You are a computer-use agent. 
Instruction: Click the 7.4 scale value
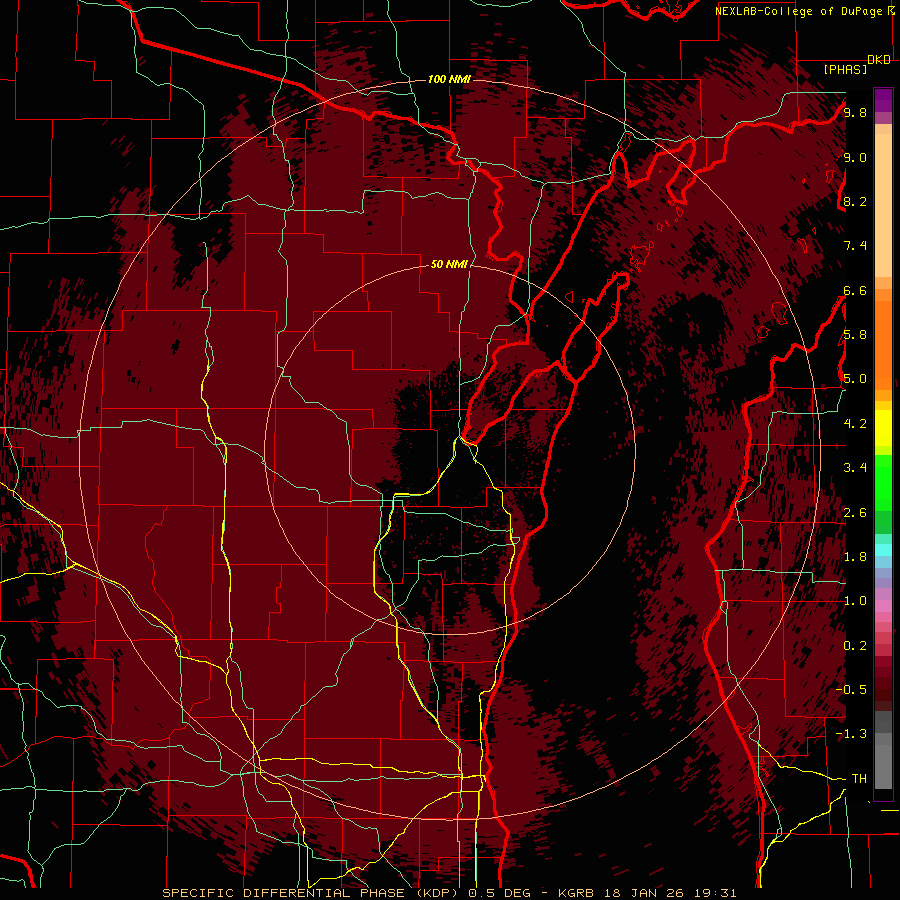pyautogui.click(x=855, y=246)
